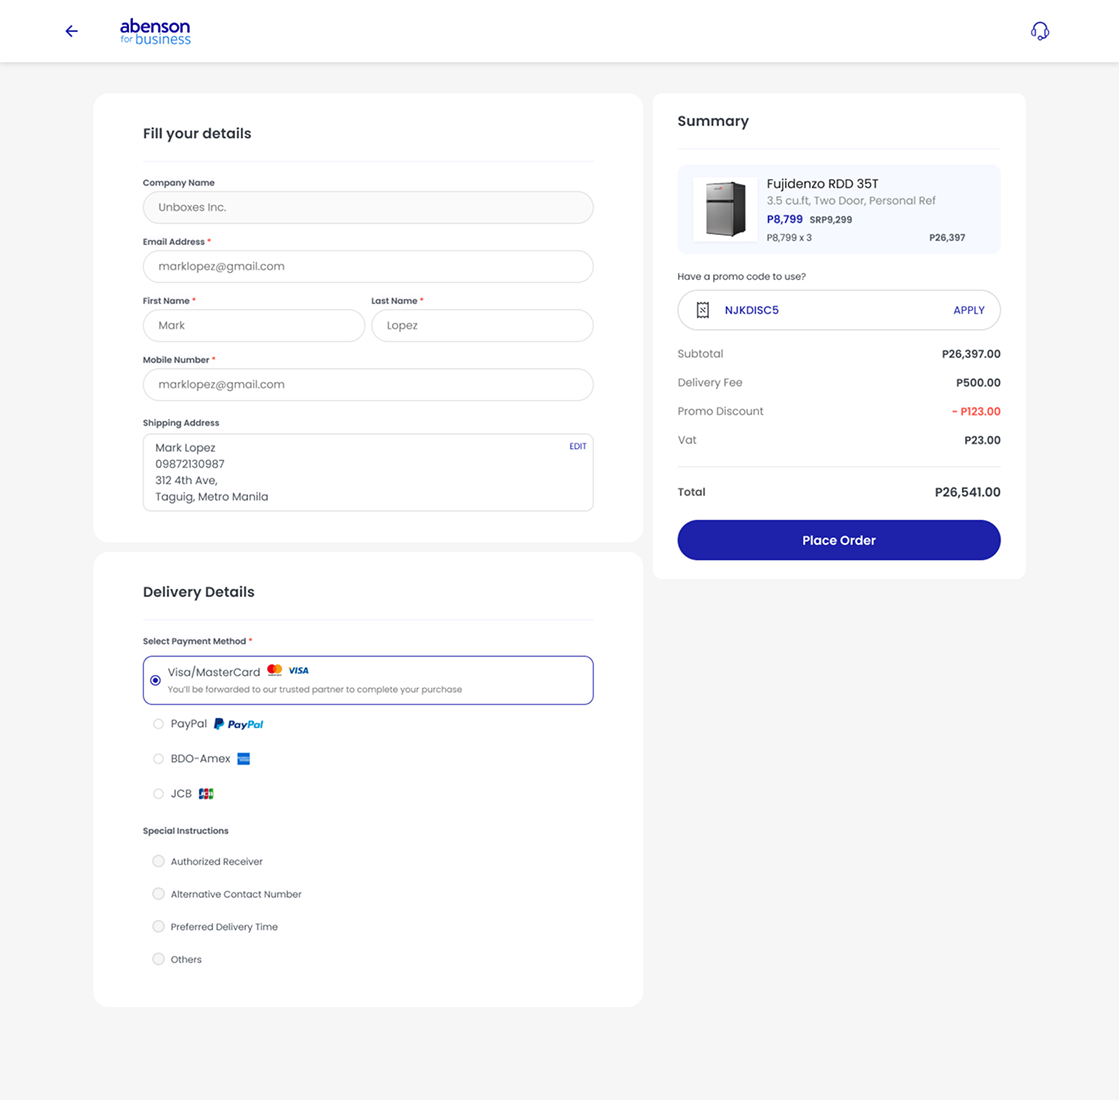Edit the shipping address
1119x1101 pixels.
coord(577,447)
